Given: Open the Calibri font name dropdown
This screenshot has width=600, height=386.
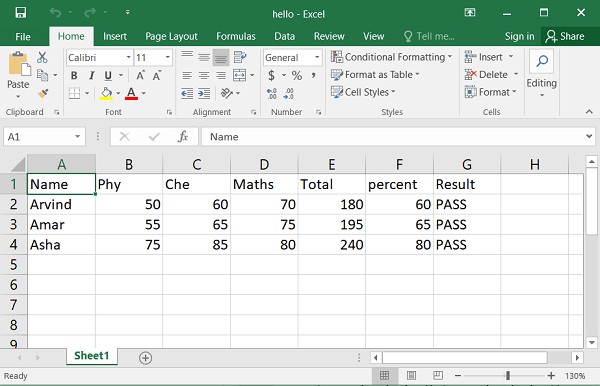Looking at the screenshot, I should 129,57.
